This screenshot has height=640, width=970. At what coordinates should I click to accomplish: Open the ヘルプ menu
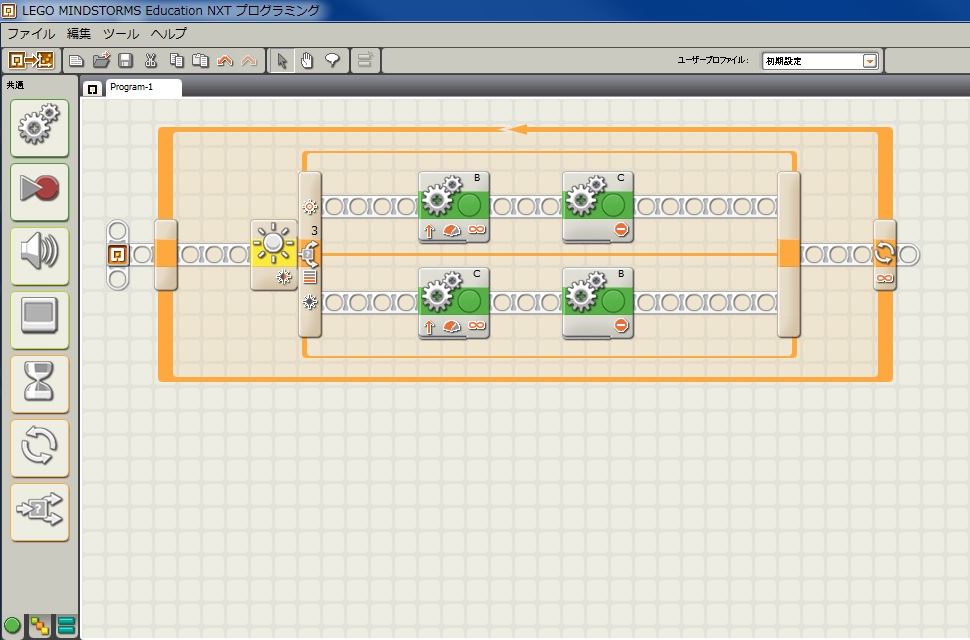tap(168, 34)
